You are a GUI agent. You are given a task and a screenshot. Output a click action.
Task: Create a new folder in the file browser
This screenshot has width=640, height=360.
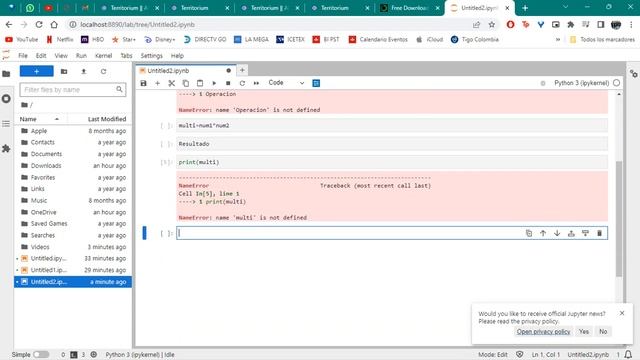click(x=64, y=71)
